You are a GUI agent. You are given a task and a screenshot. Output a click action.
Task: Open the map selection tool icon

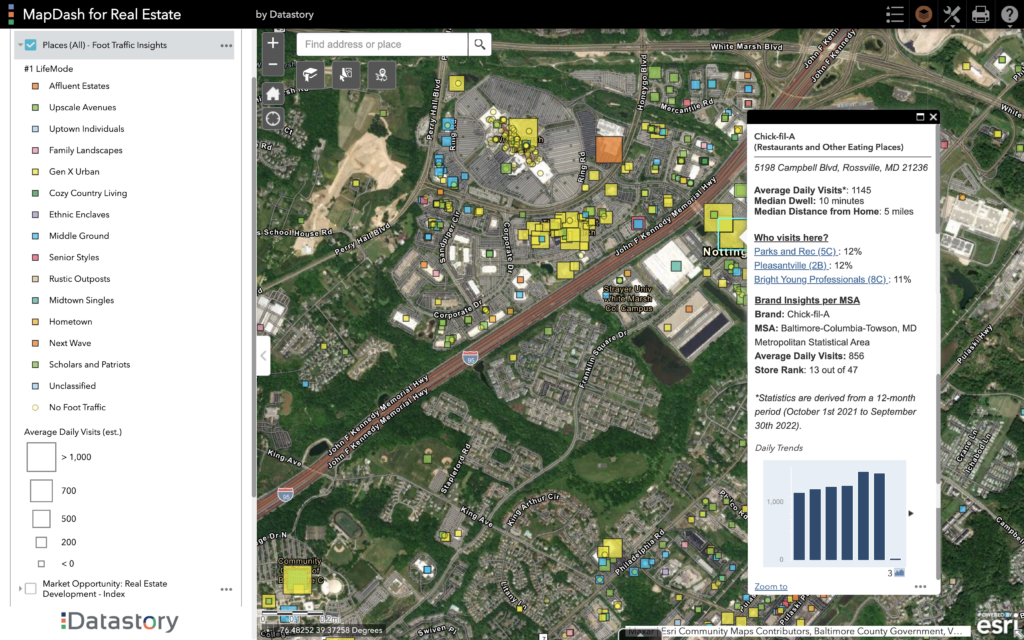coord(346,75)
